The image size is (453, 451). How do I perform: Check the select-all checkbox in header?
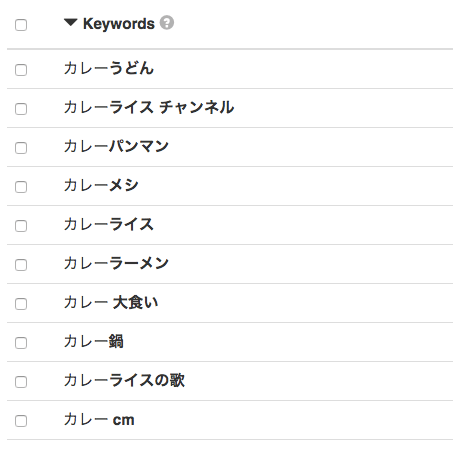(x=21, y=25)
